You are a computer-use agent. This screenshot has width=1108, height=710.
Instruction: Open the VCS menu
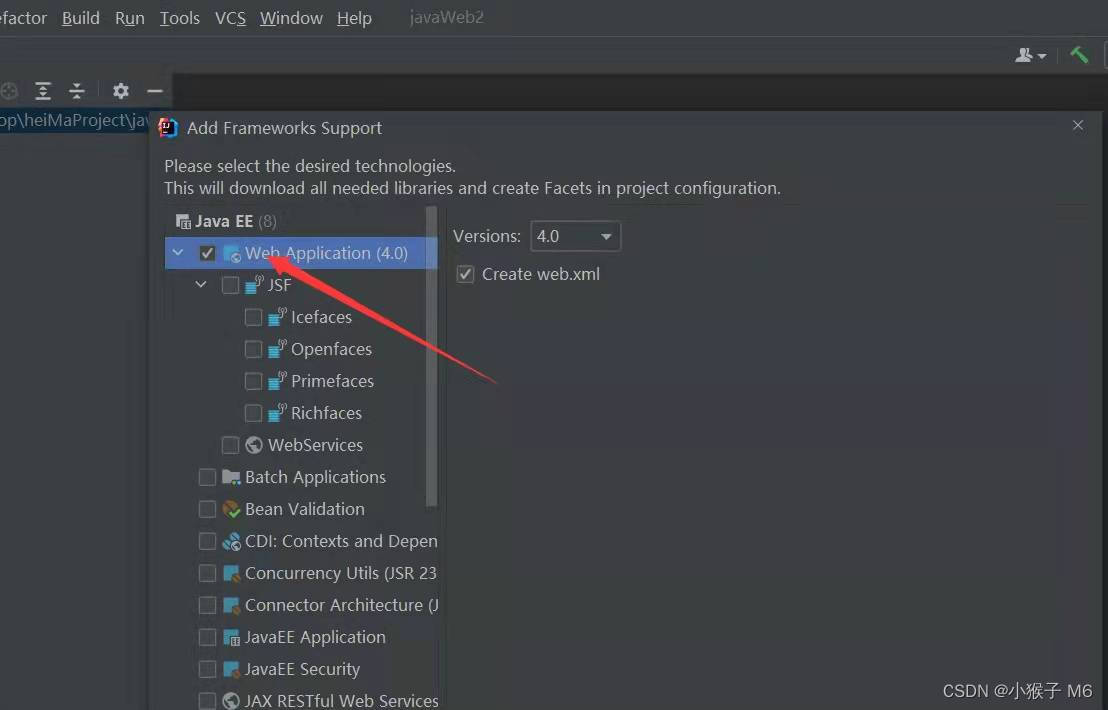(x=230, y=18)
